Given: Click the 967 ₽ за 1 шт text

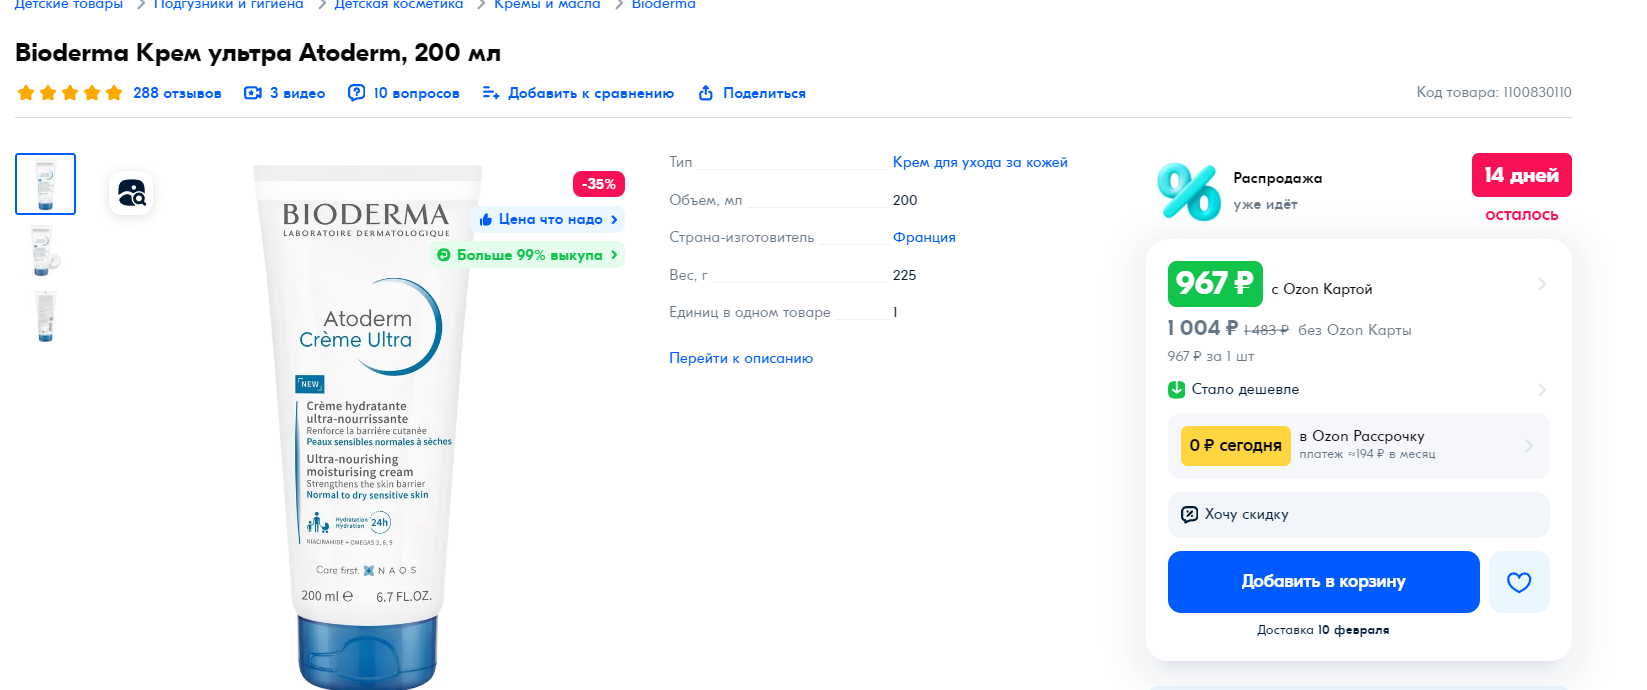Looking at the screenshot, I should point(1210,356).
